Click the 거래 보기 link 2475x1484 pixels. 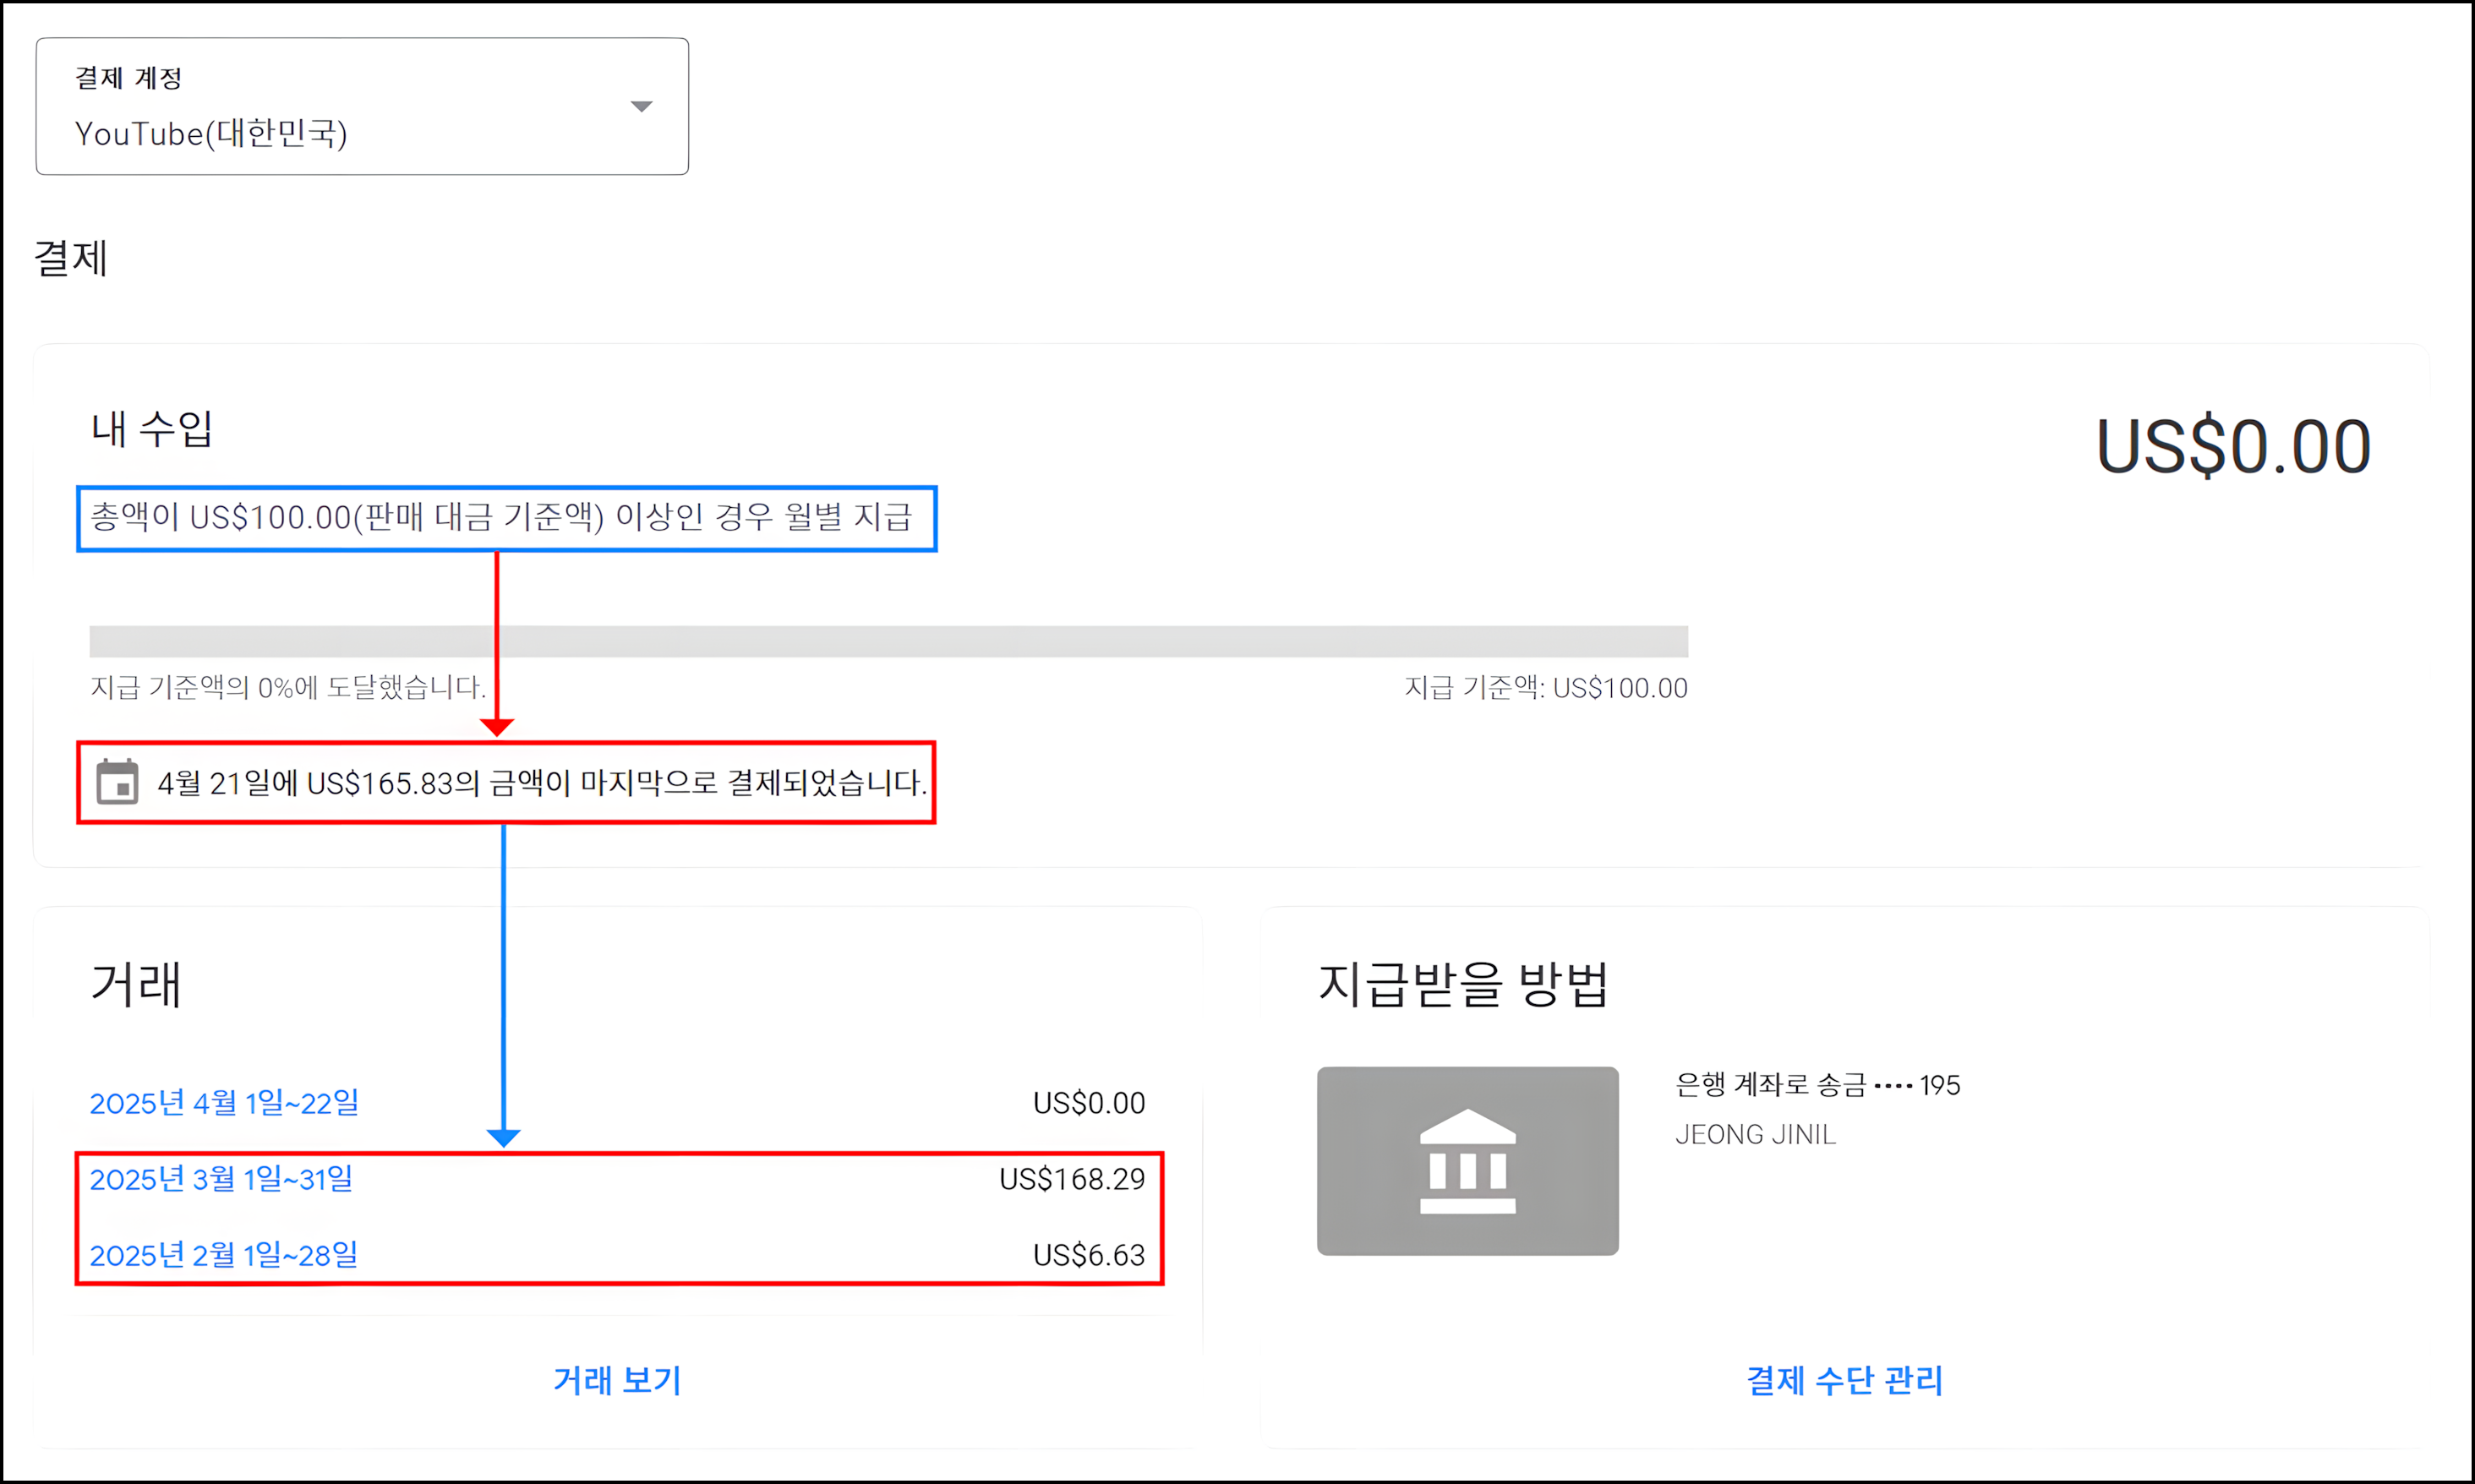click(617, 1380)
